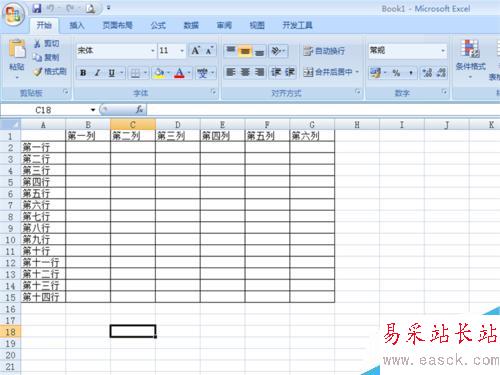Apply percent style
Image resolution: width=500 pixels, height=375 pixels.
[x=396, y=73]
